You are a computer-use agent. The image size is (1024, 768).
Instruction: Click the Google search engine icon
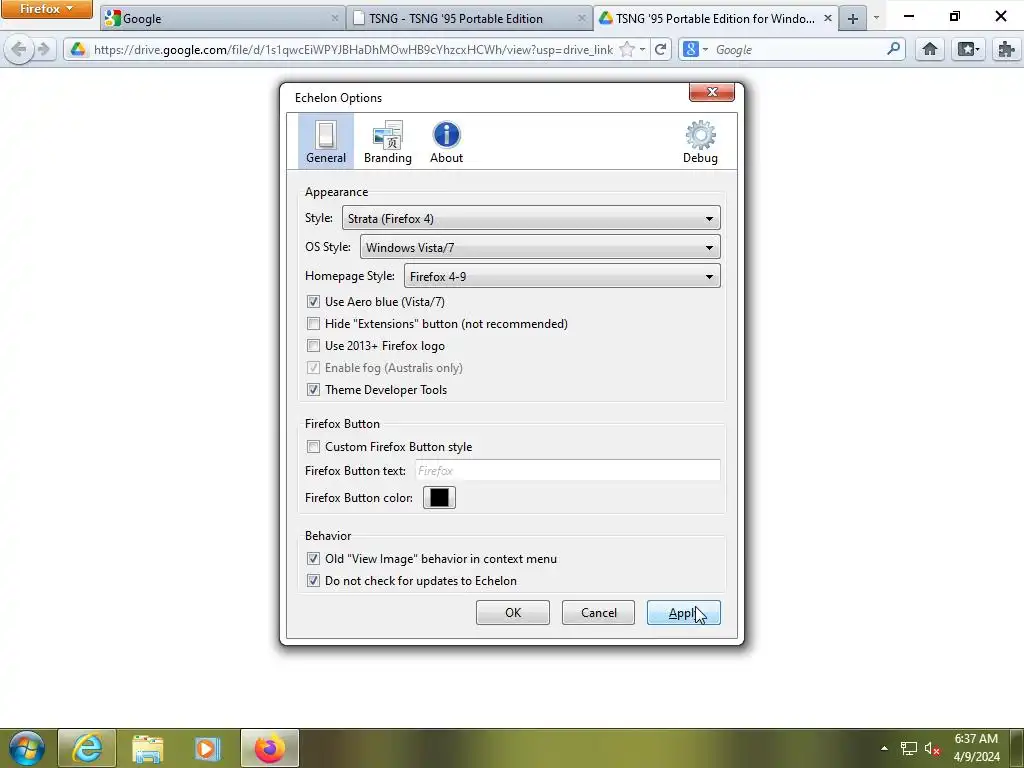pos(691,49)
